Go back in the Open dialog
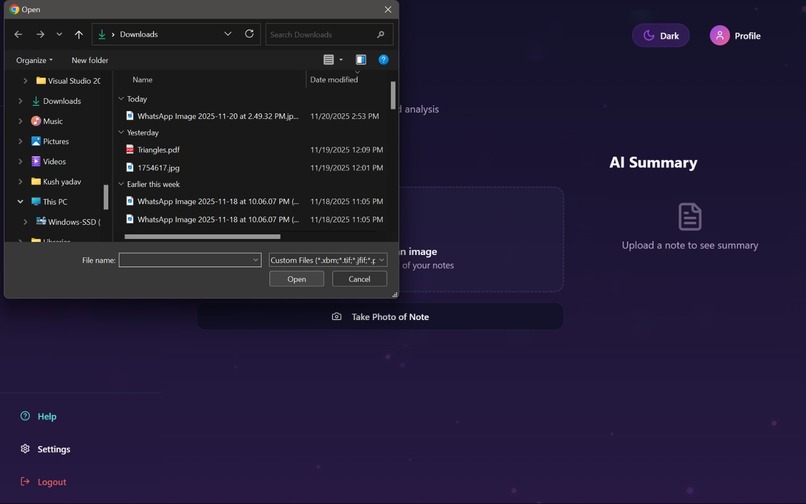 [x=19, y=34]
